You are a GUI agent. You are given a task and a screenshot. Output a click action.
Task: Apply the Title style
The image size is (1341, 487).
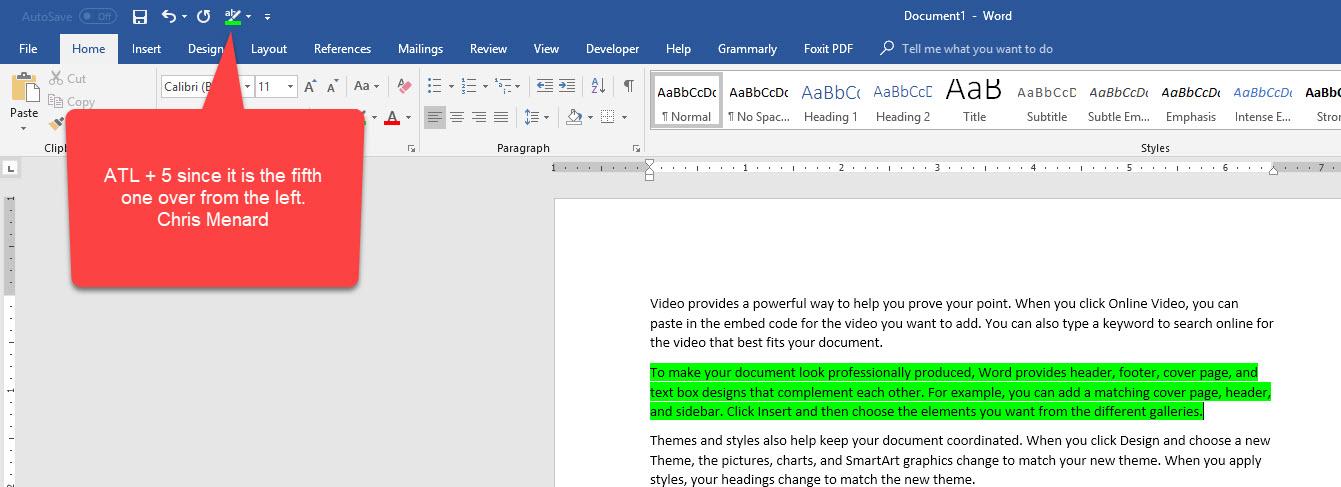coord(974,101)
